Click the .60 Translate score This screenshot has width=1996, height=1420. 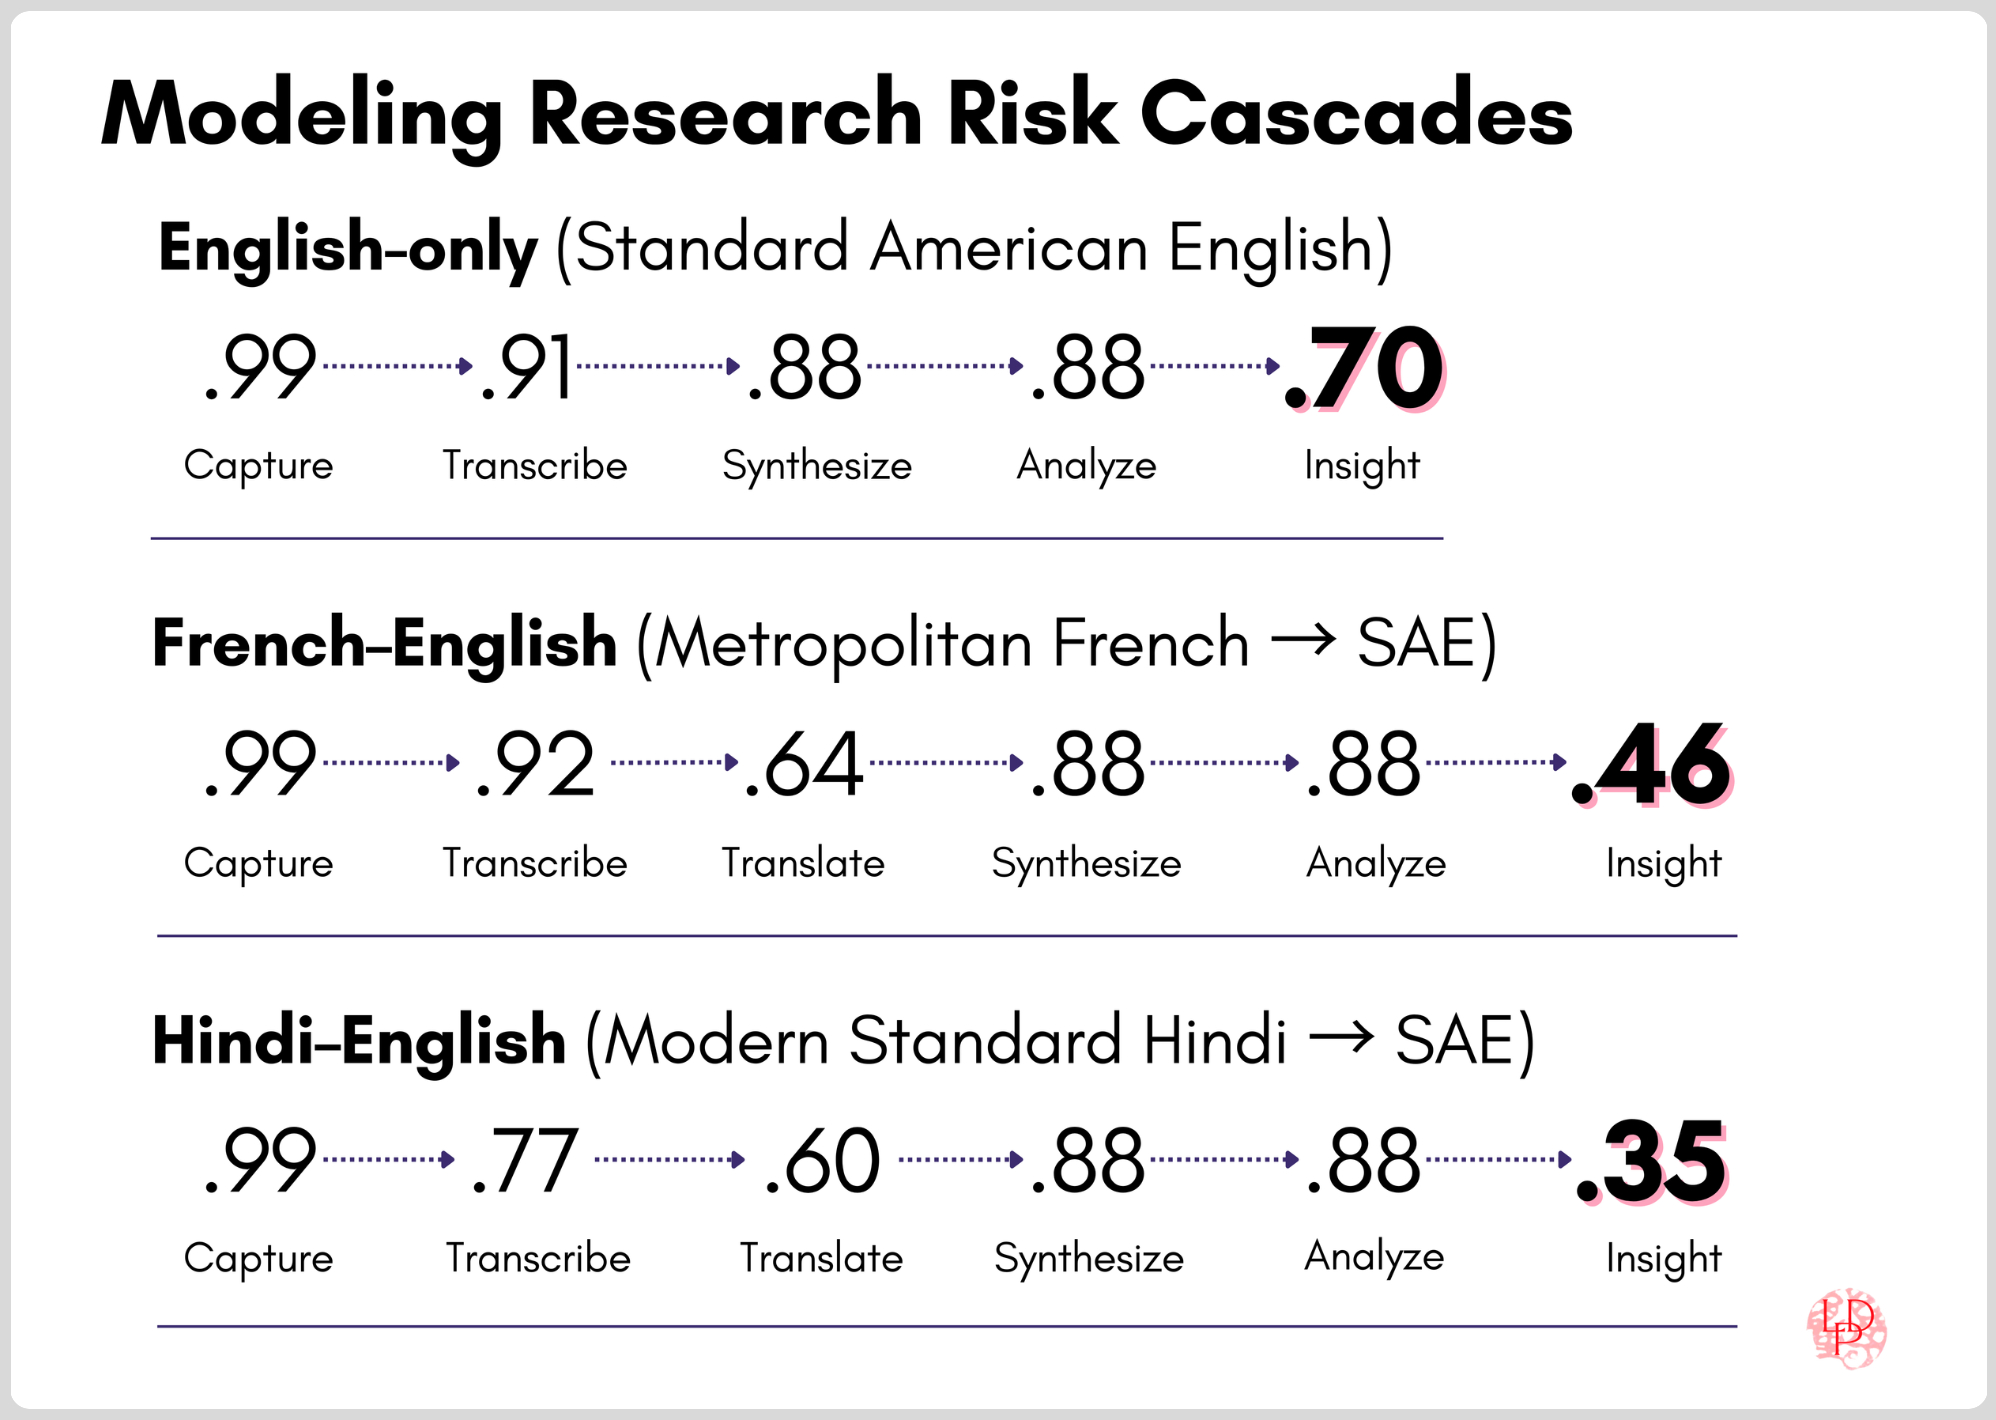(x=822, y=1162)
